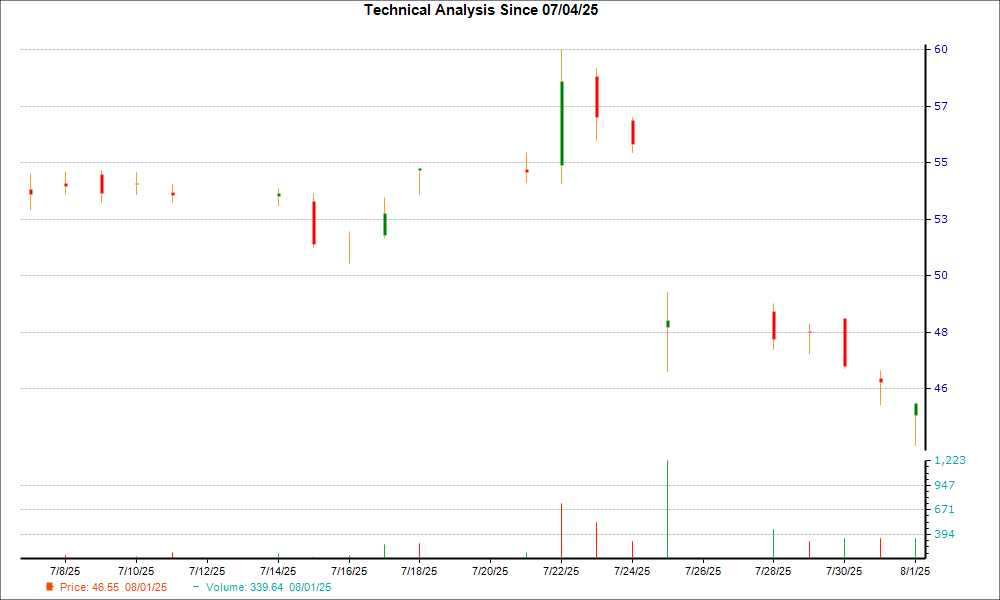The image size is (1000, 600).
Task: Click the tallest green volume bar
Action: 667,509
